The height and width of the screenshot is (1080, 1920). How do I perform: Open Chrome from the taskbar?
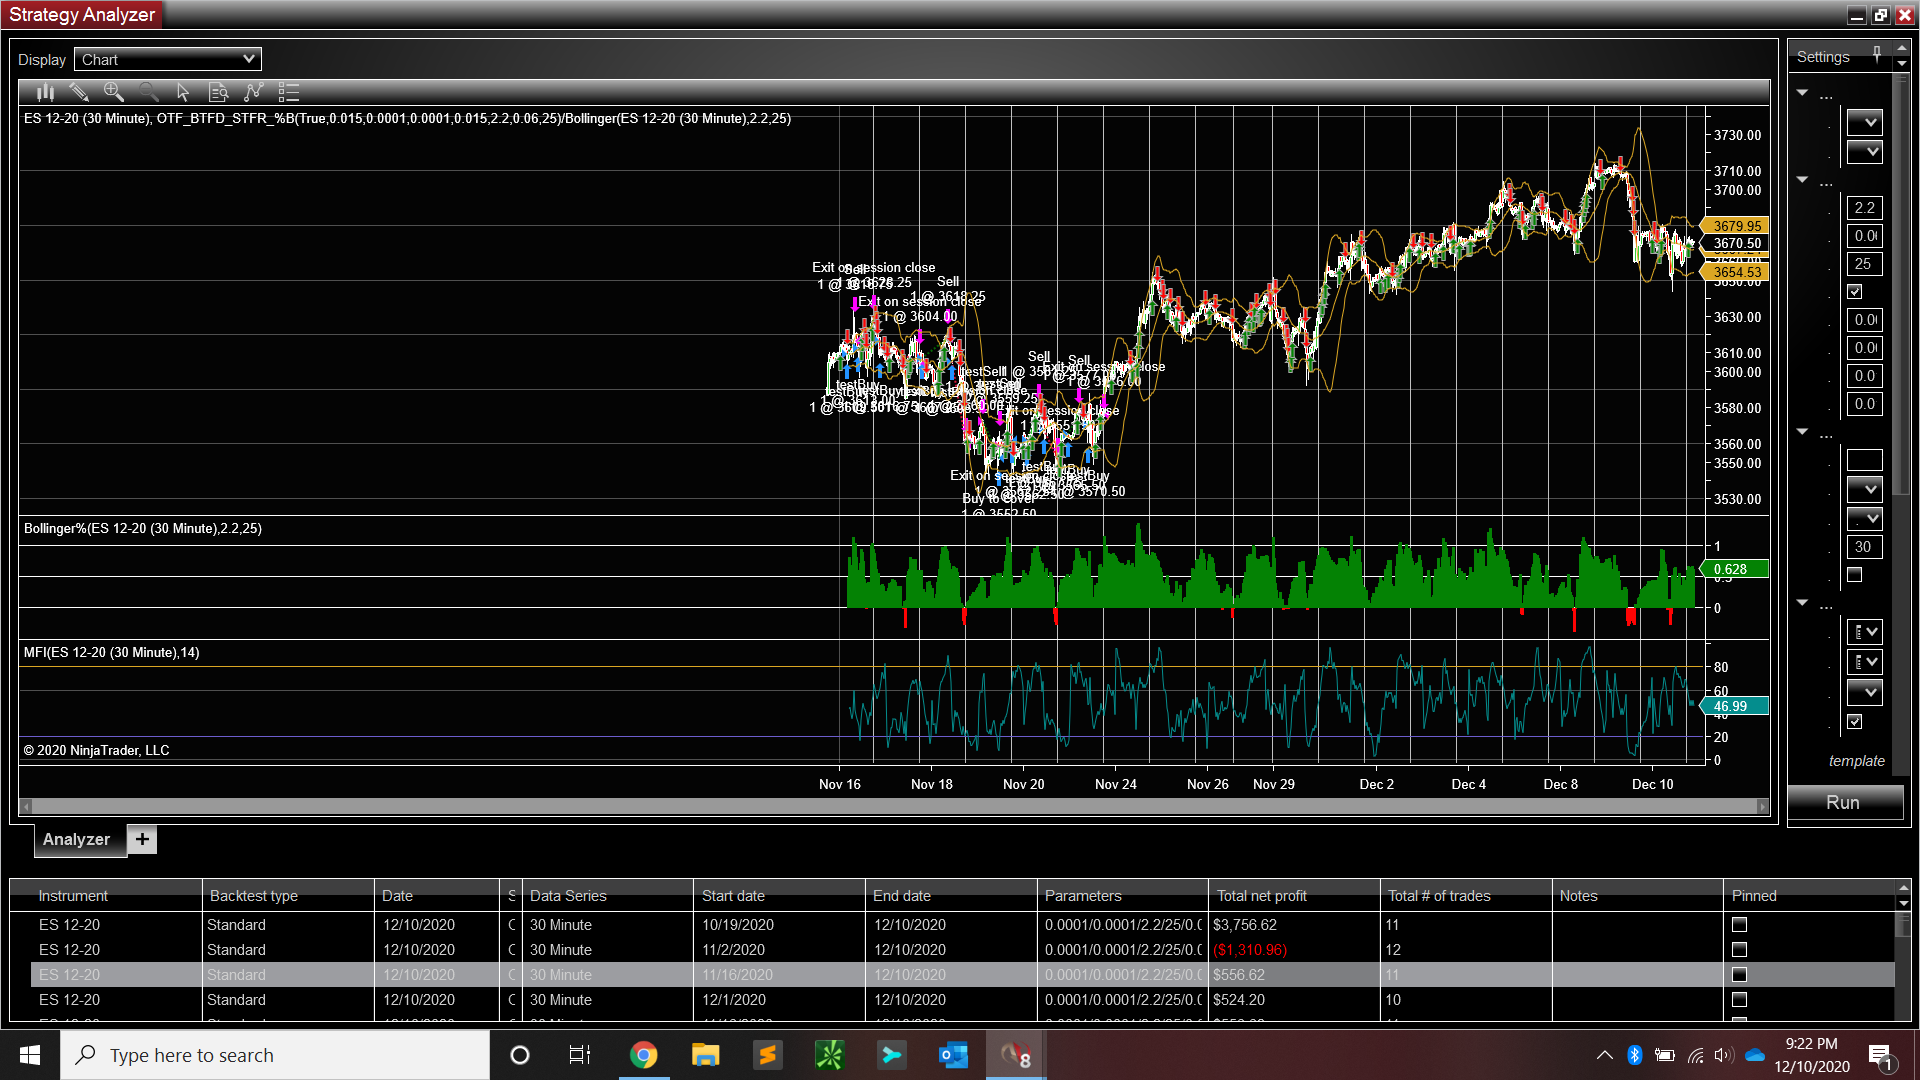(643, 1055)
